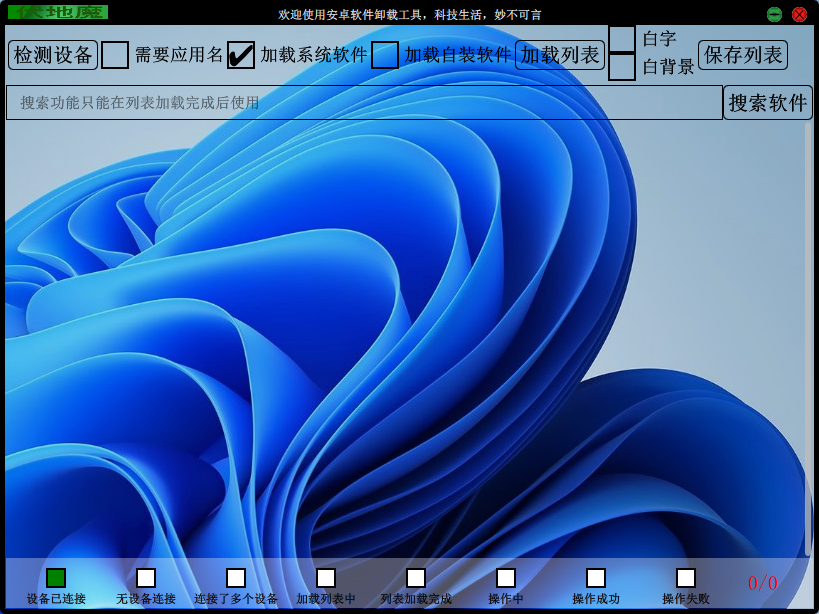
Task: Toggle the 白背景 checkbox
Action: coord(622,67)
